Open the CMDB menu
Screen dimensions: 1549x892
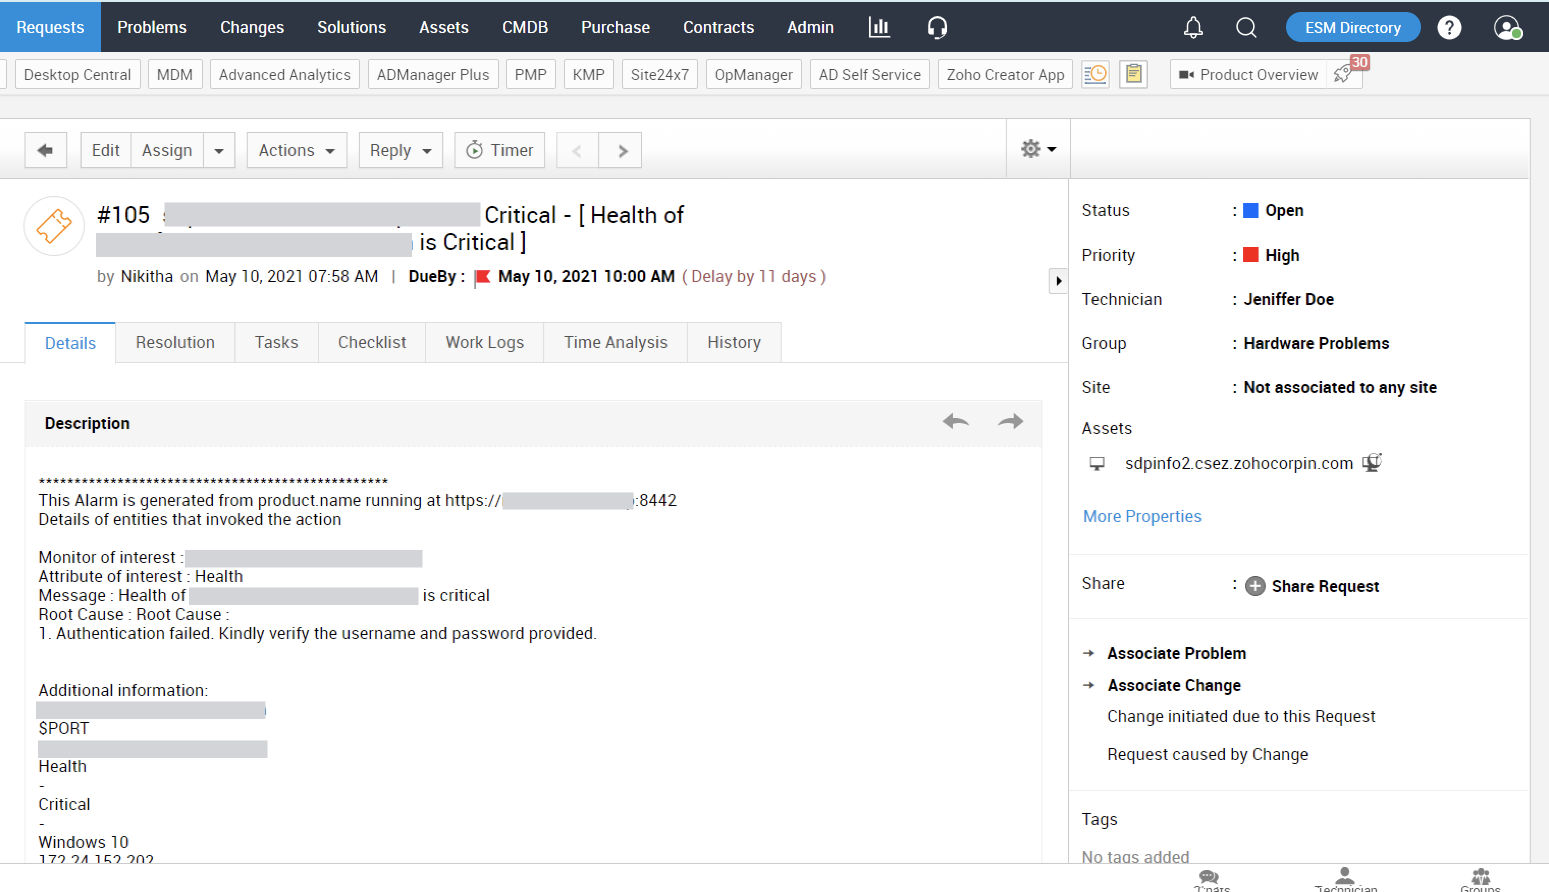coord(525,27)
